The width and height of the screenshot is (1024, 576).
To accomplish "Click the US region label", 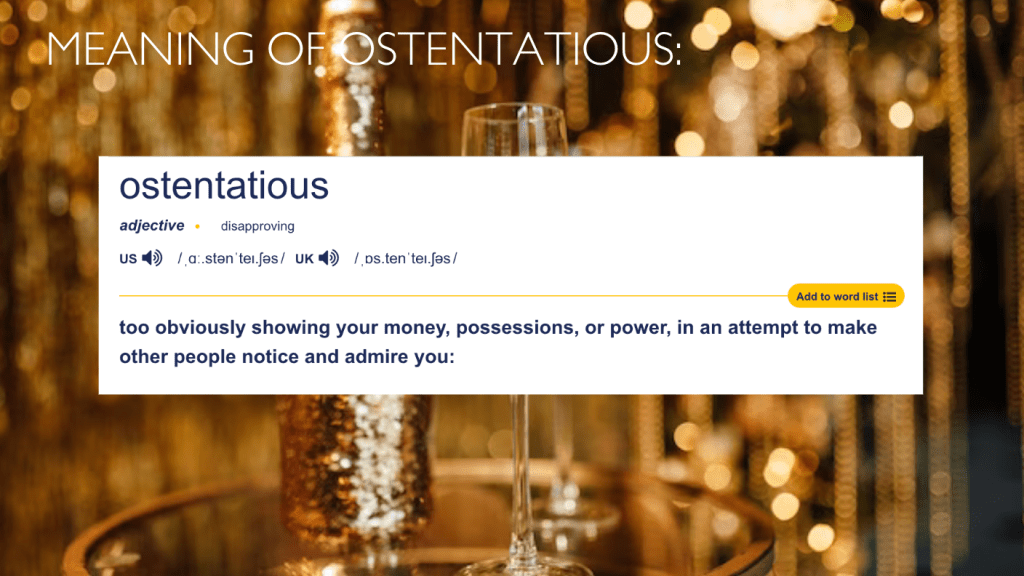I will (128, 259).
